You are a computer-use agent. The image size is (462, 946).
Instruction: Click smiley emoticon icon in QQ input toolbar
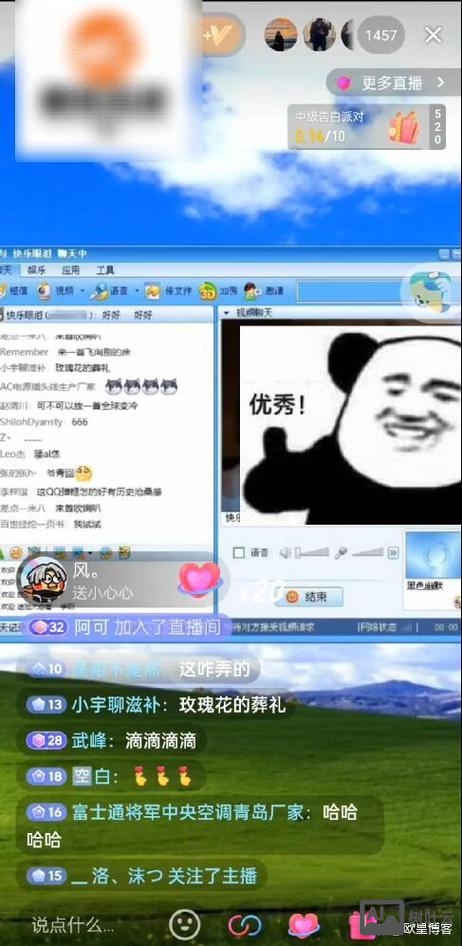(16, 551)
